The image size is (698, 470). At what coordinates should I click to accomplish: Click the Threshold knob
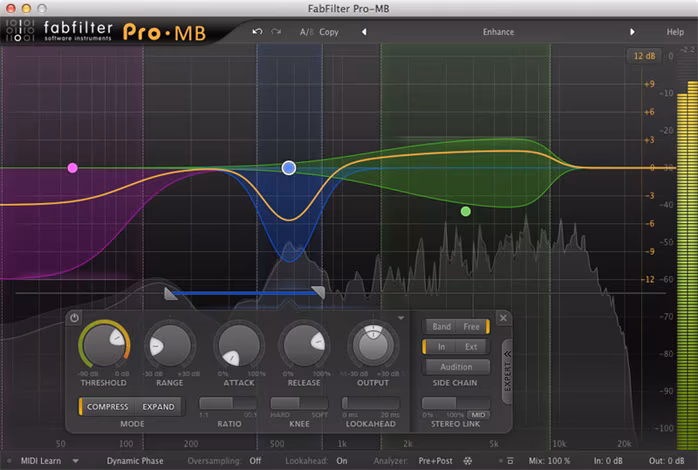[x=105, y=345]
